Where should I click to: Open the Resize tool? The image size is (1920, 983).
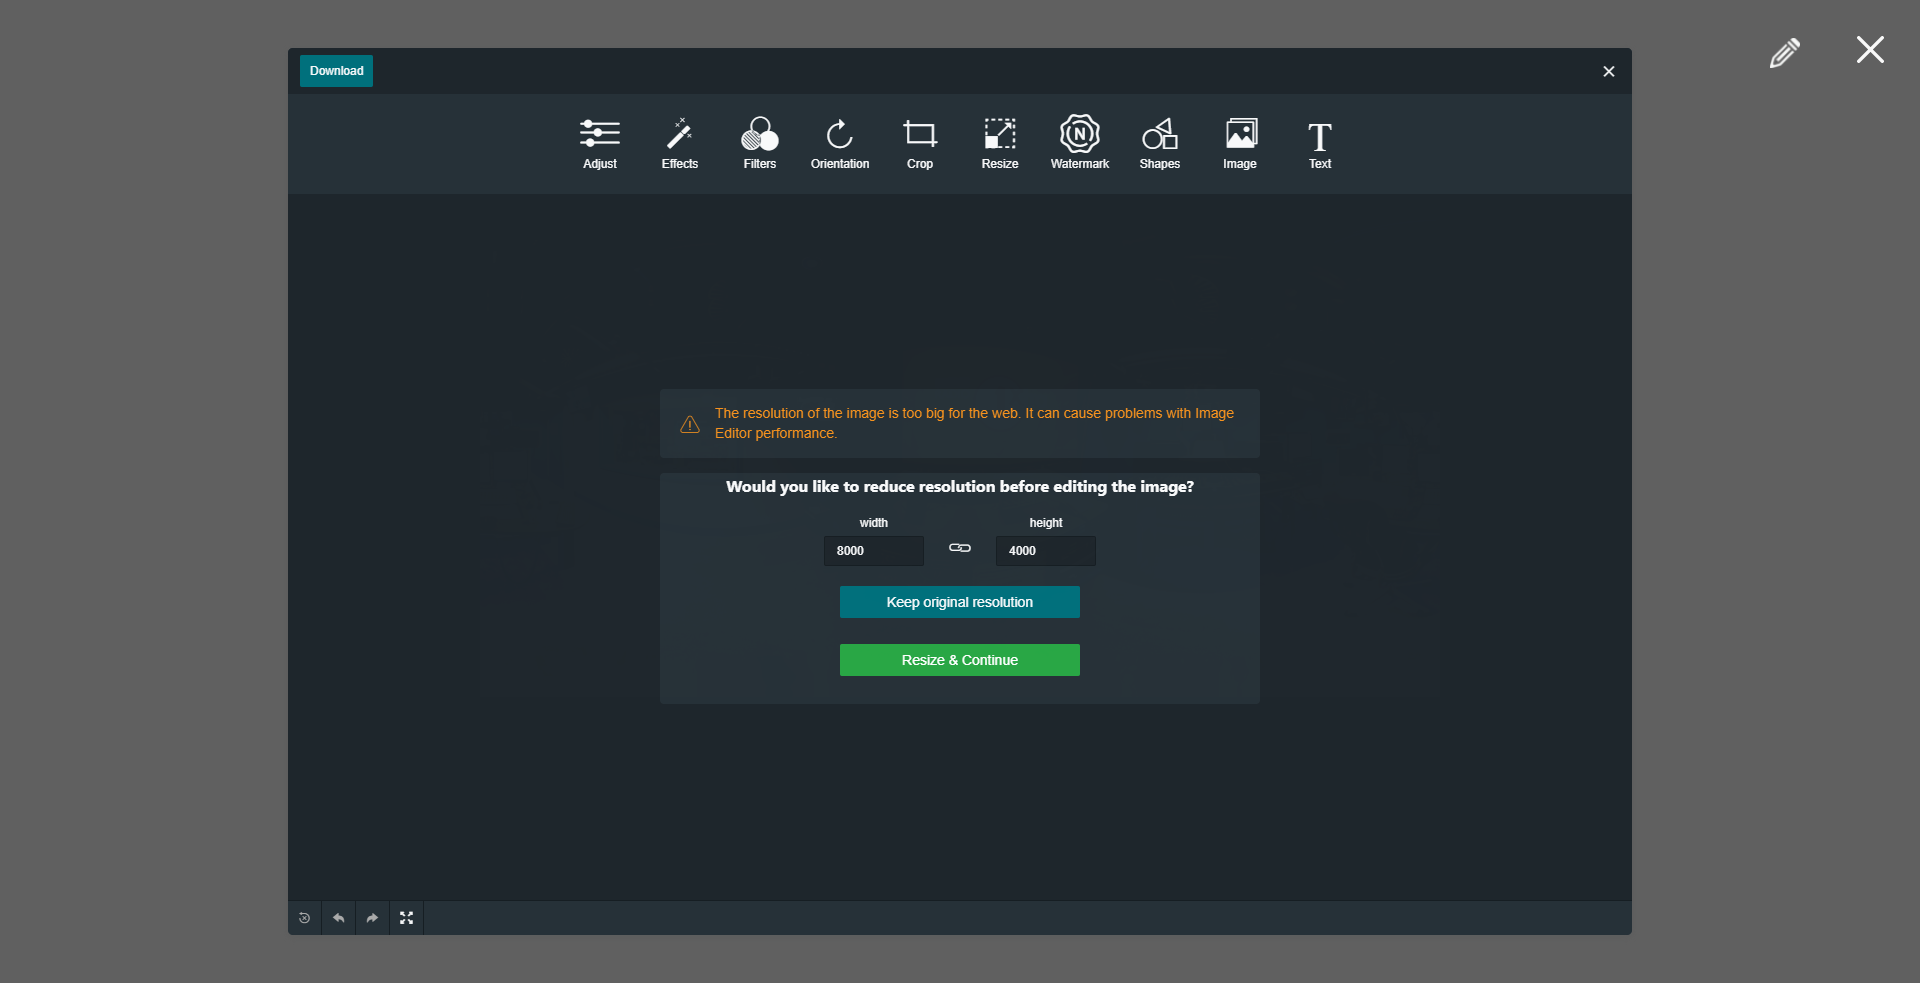click(999, 143)
